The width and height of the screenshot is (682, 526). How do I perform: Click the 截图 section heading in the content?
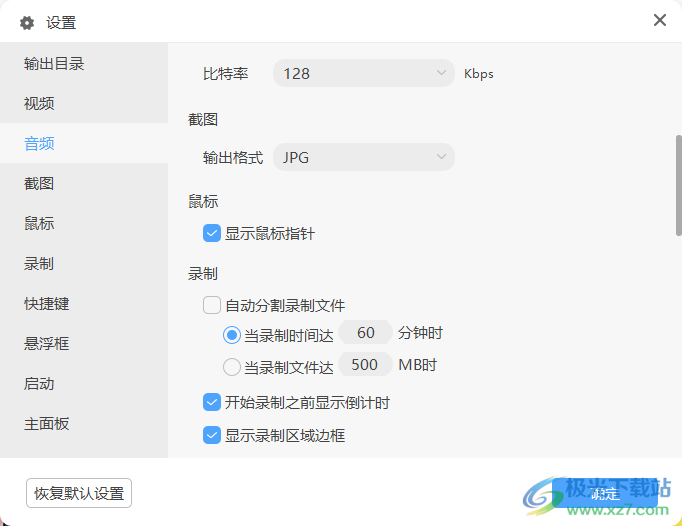coord(203,119)
